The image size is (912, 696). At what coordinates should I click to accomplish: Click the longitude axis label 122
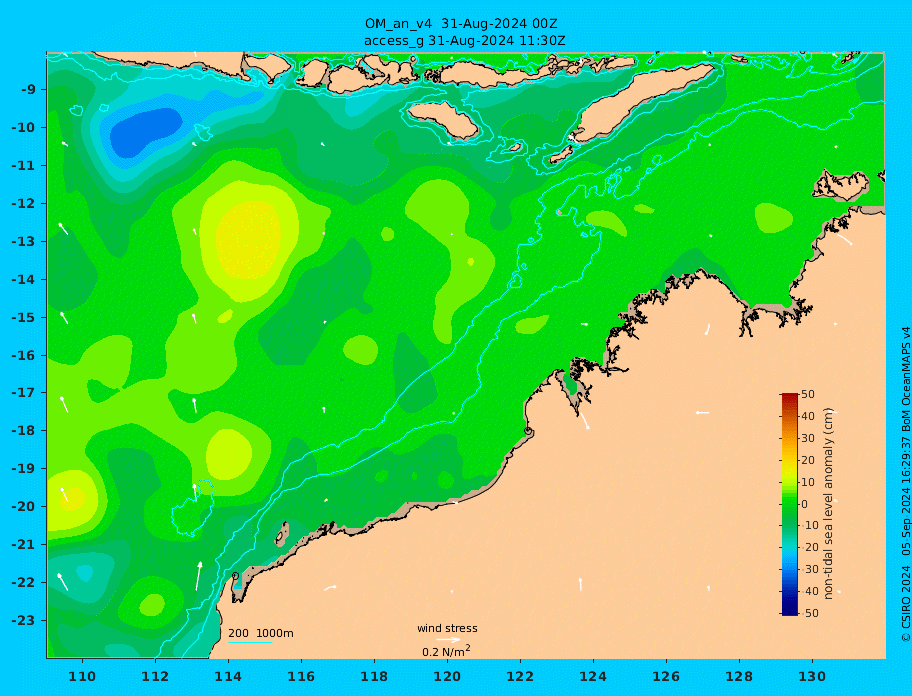point(520,677)
